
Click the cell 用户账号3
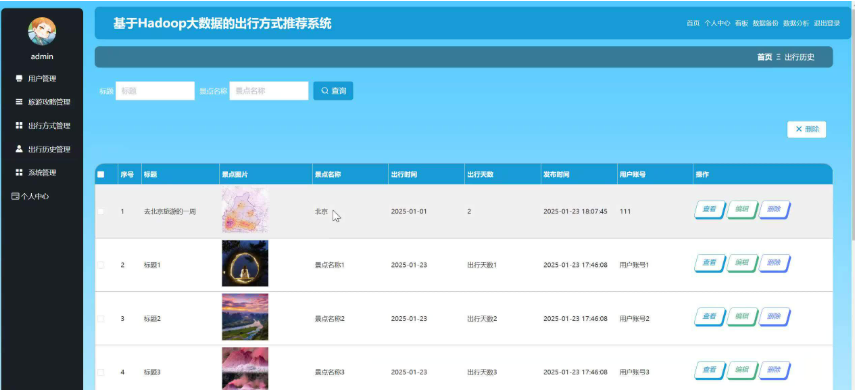coord(635,372)
